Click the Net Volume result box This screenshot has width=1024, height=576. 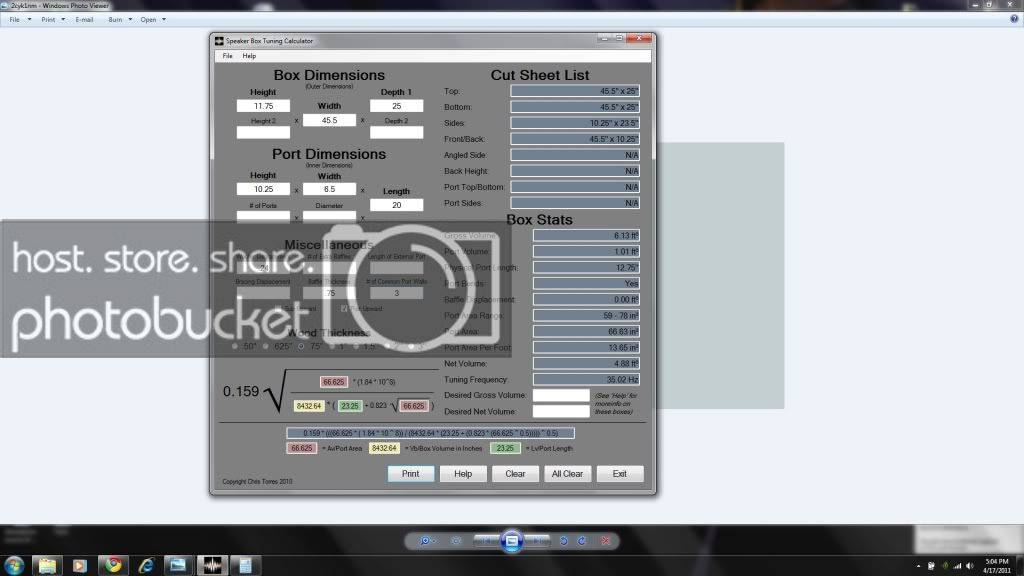[x=586, y=363]
